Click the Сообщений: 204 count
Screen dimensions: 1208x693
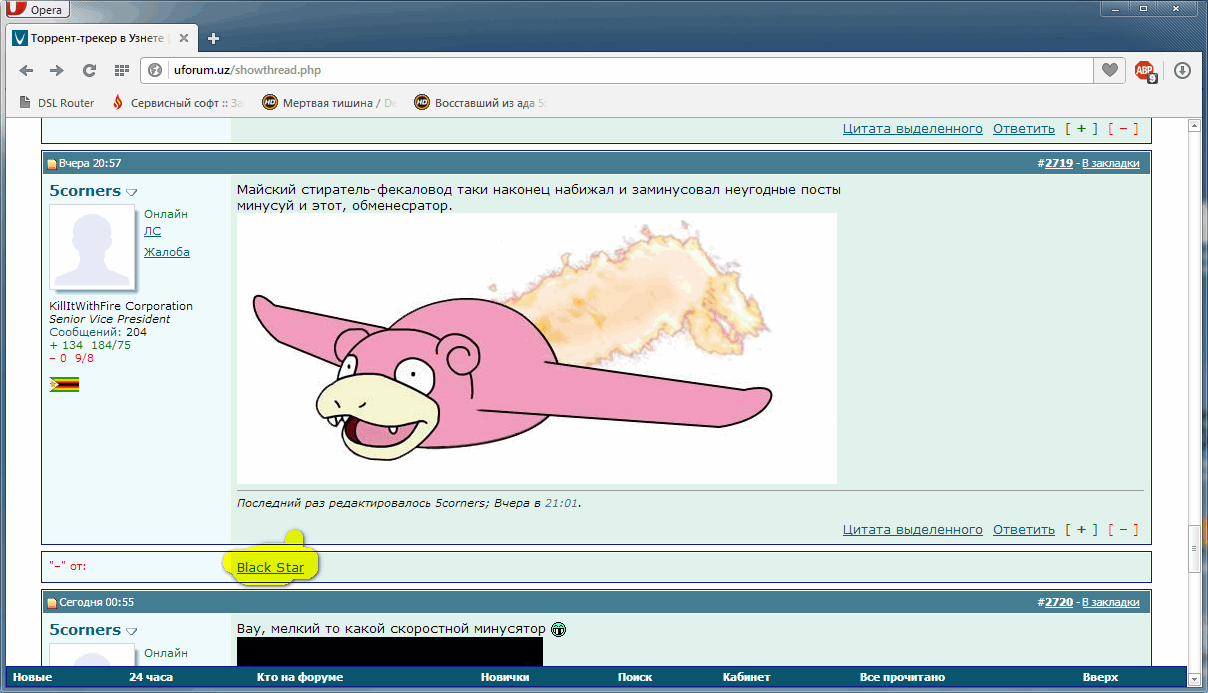click(x=98, y=332)
